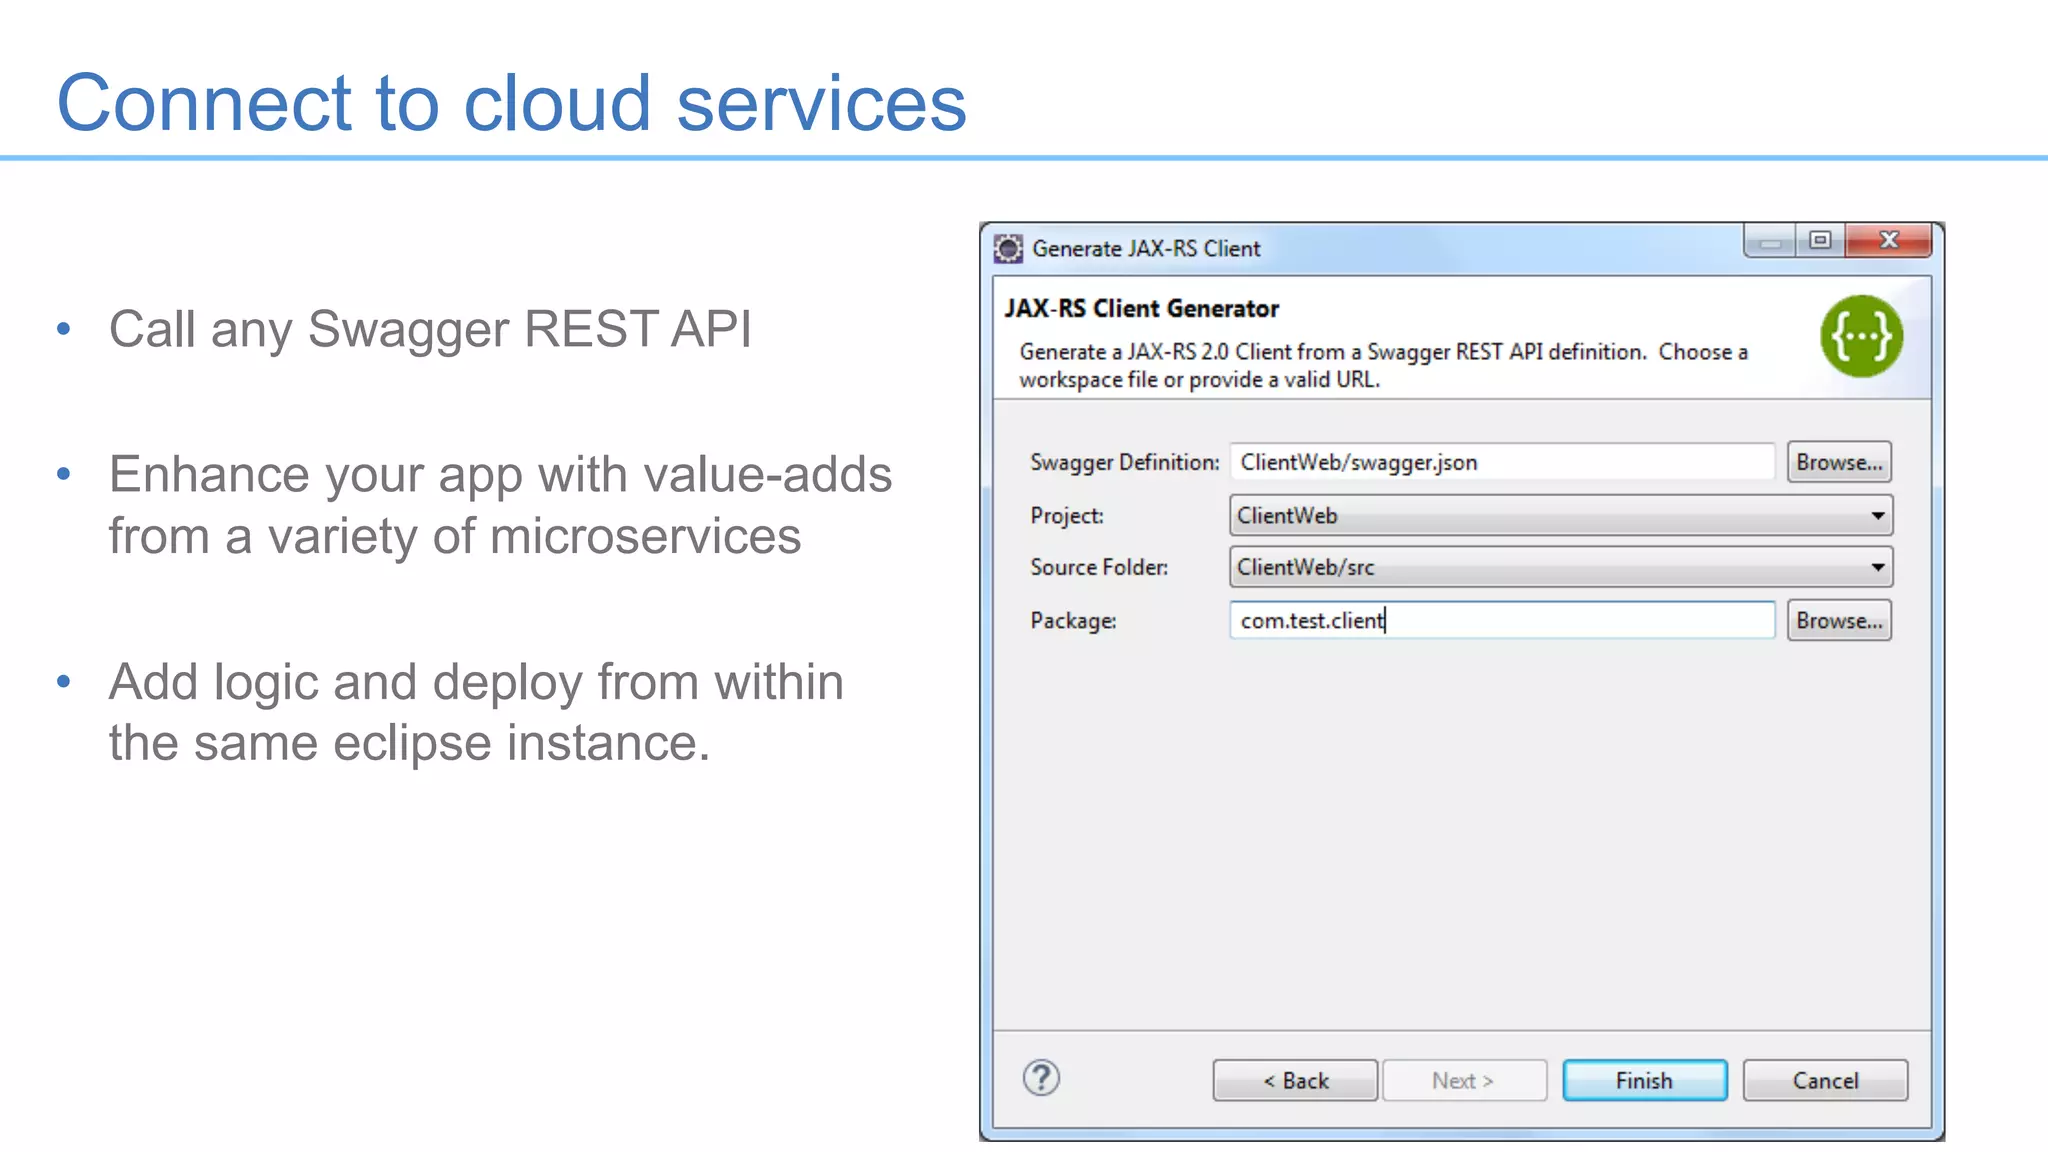Cancel the JAX-RS Client wizard
Viewport: 2048px width, 1152px height.
click(1825, 1080)
